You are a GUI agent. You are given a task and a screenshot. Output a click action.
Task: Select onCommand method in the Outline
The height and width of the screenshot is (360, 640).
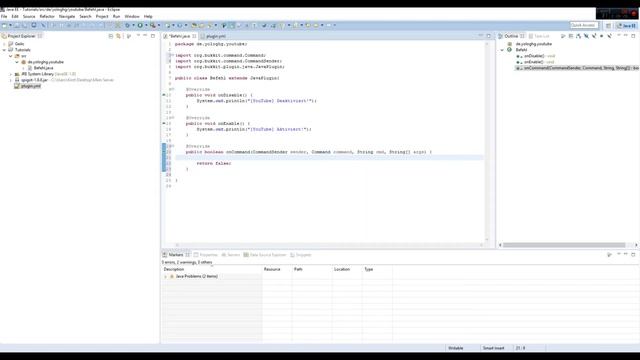pos(577,68)
